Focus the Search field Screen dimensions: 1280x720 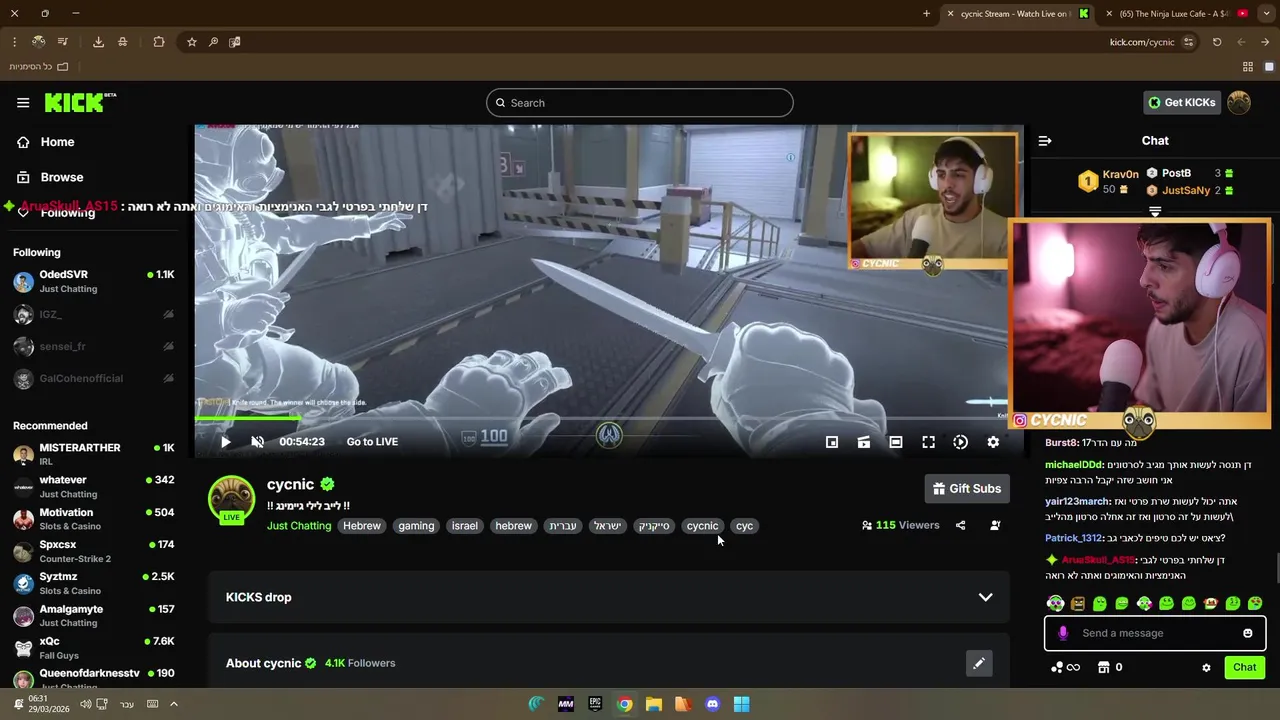pyautogui.click(x=640, y=103)
